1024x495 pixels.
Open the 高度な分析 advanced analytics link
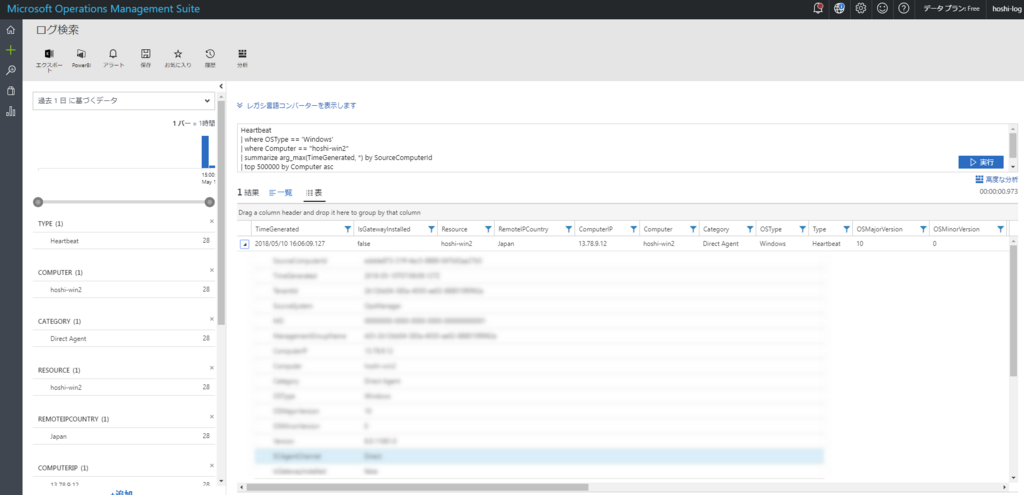pyautogui.click(x=996, y=179)
